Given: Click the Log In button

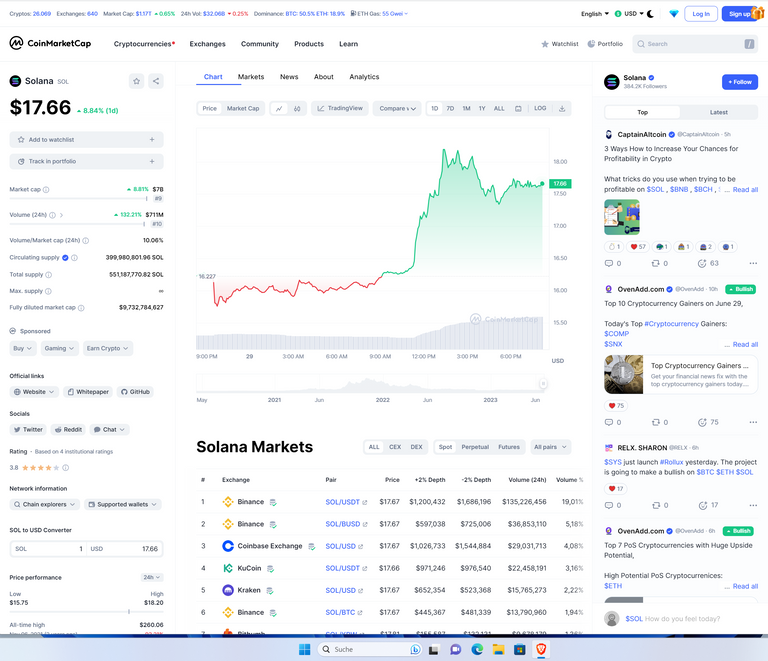Looking at the screenshot, I should tap(701, 14).
